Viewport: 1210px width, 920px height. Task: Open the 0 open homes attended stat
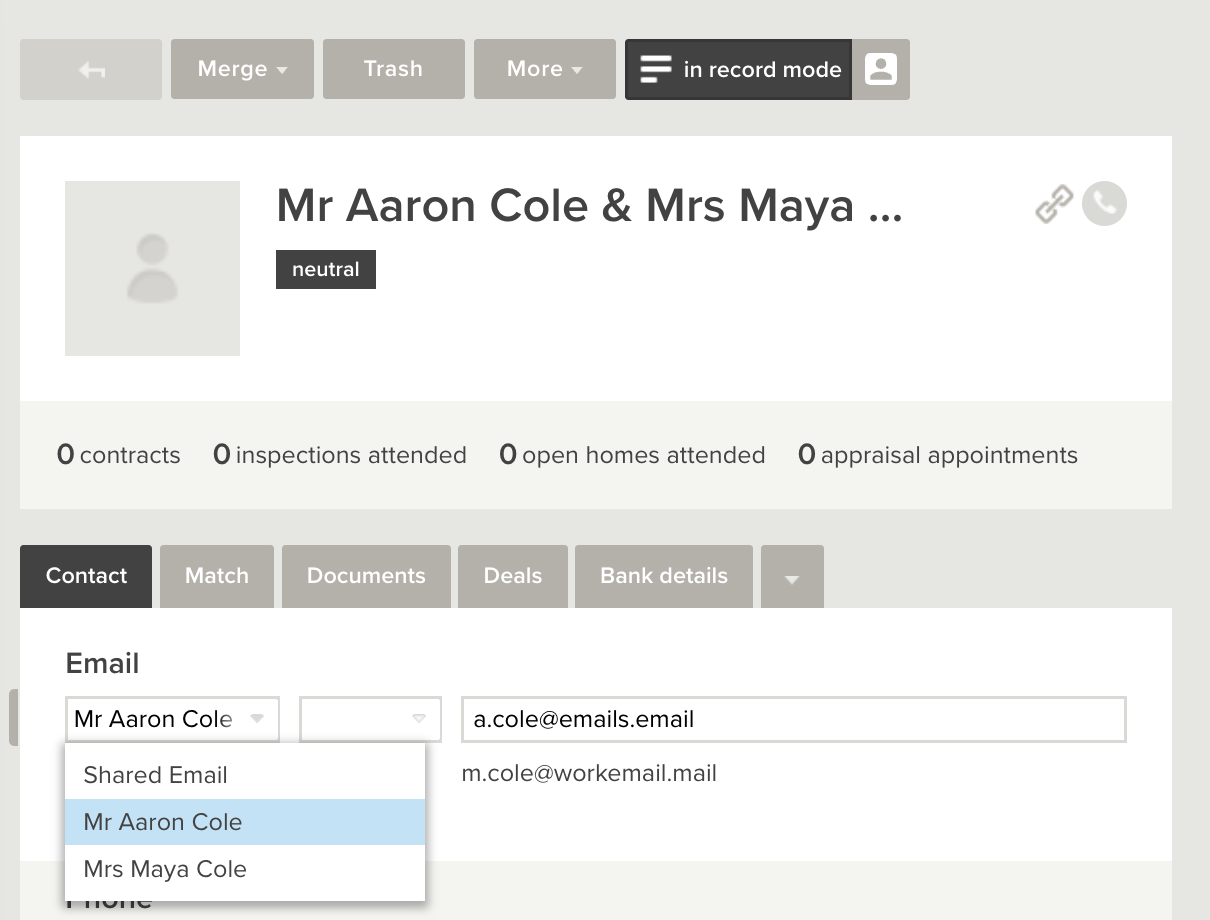tap(632, 455)
